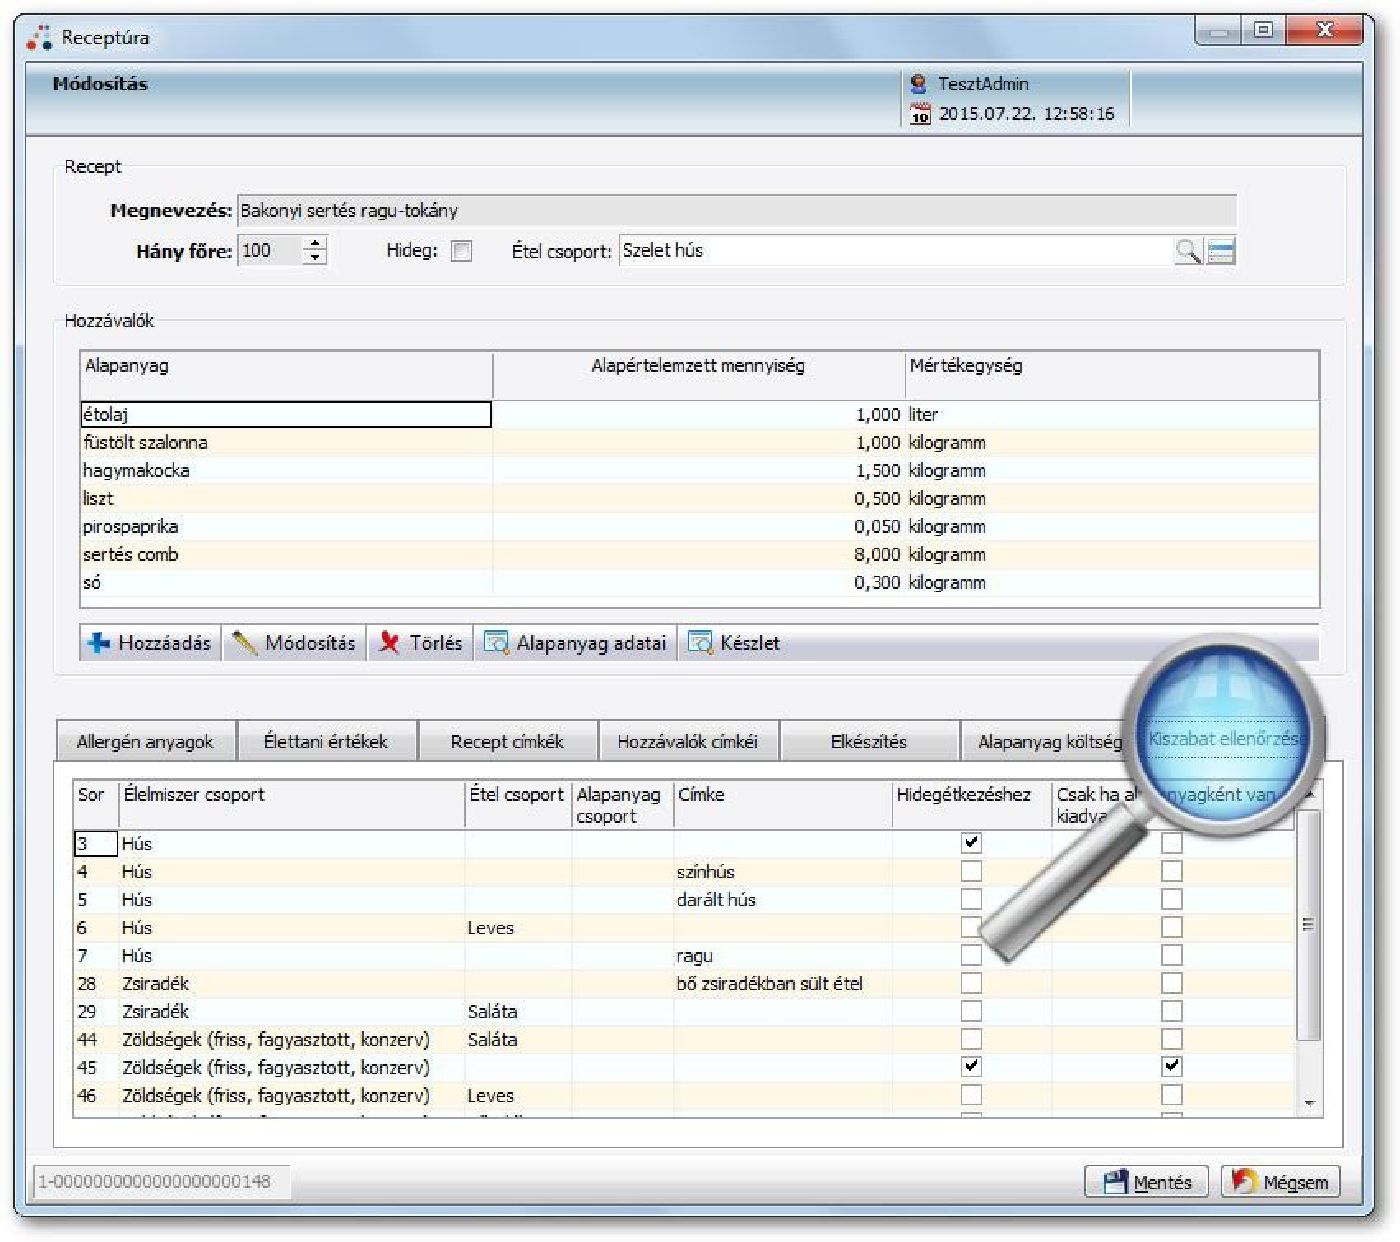Uncheck the last-column checkbox in row 45

[x=1172, y=1067]
